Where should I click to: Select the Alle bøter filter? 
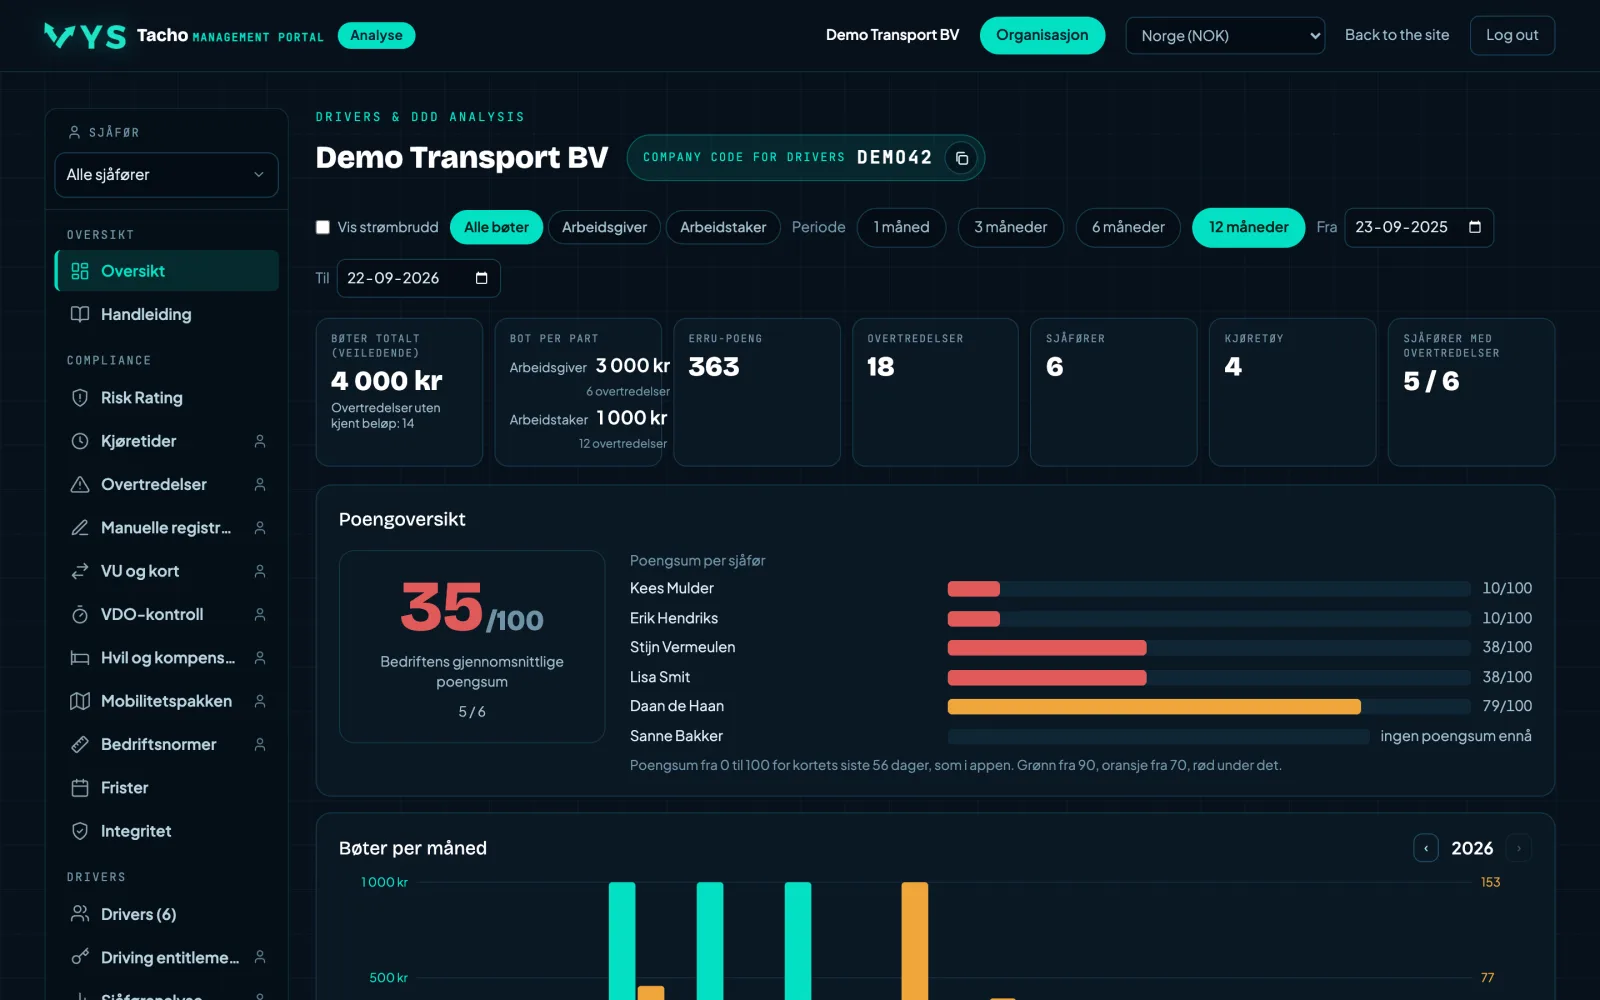pos(496,227)
